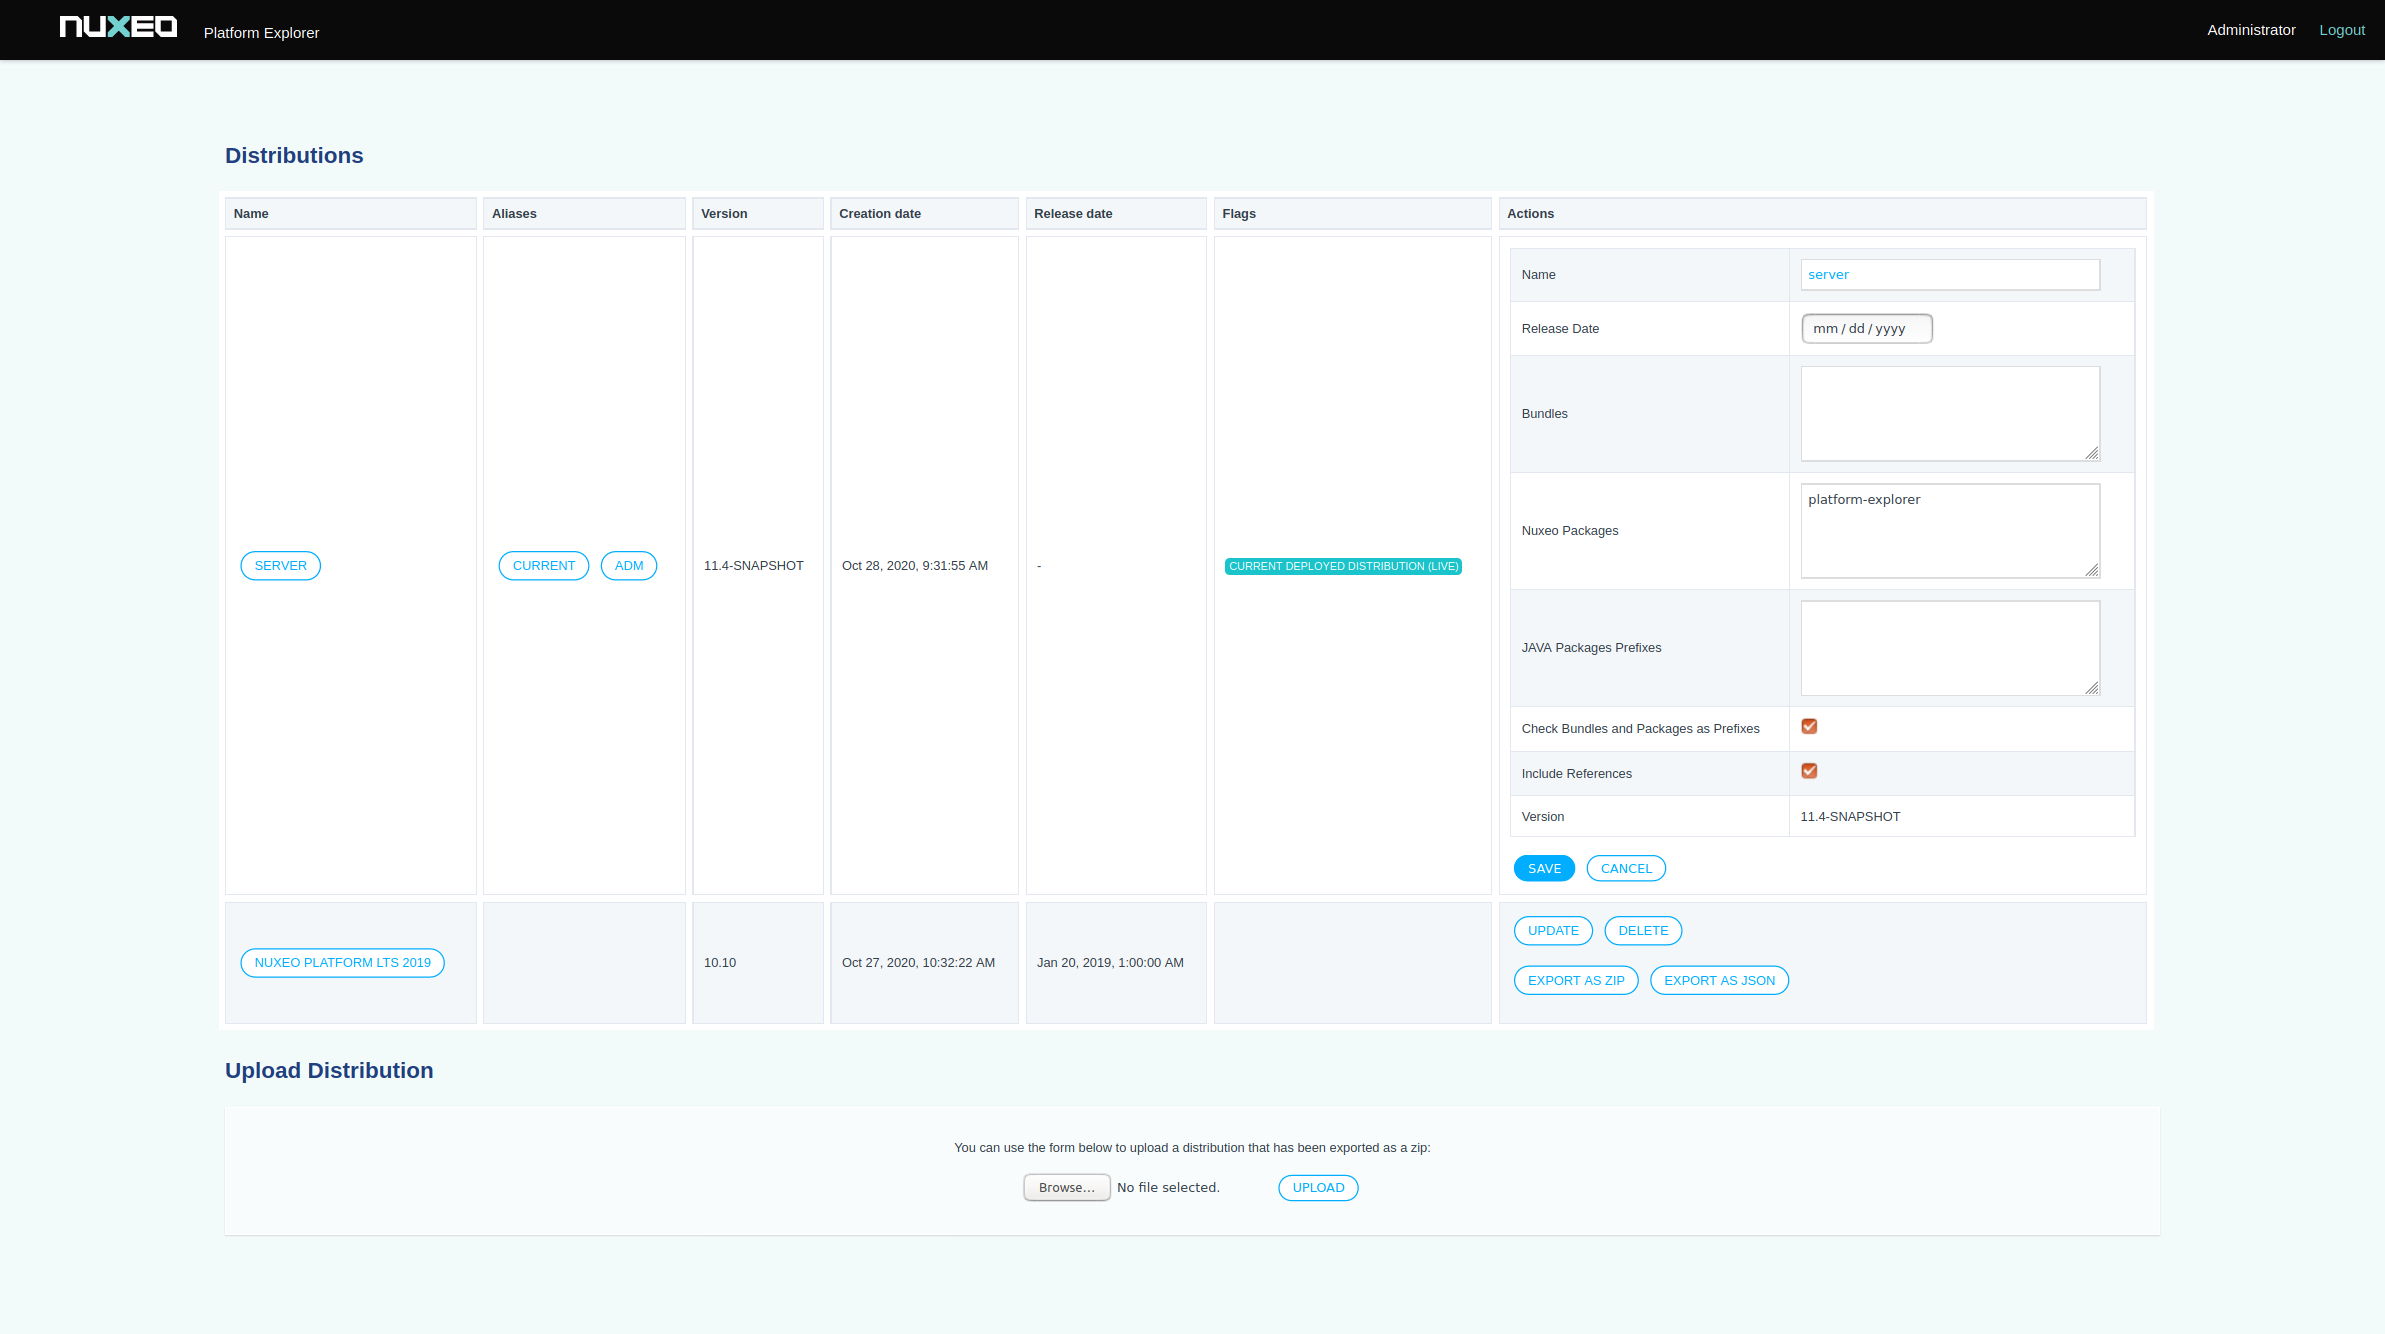Click the DELETE button for second distribution
The height and width of the screenshot is (1334, 2385).
[x=1643, y=931]
